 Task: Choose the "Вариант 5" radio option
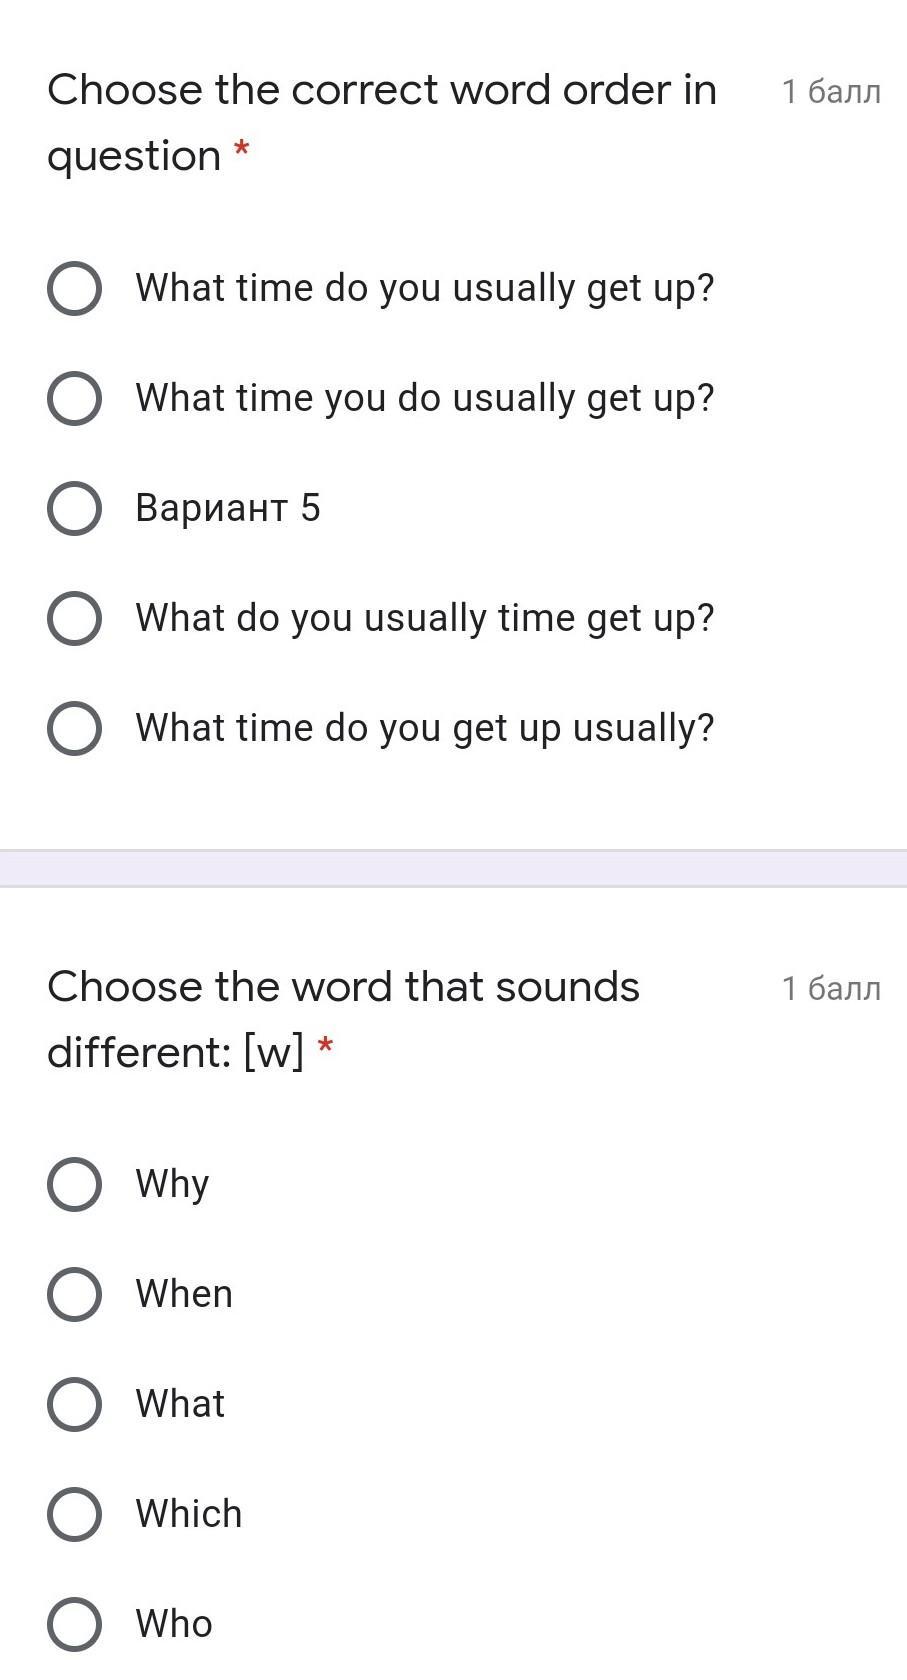tap(74, 508)
